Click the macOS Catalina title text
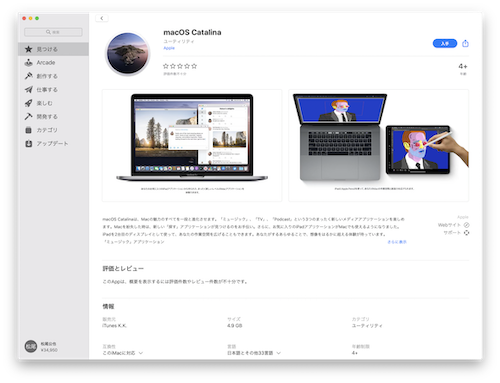The image size is (500, 383). 192,32
